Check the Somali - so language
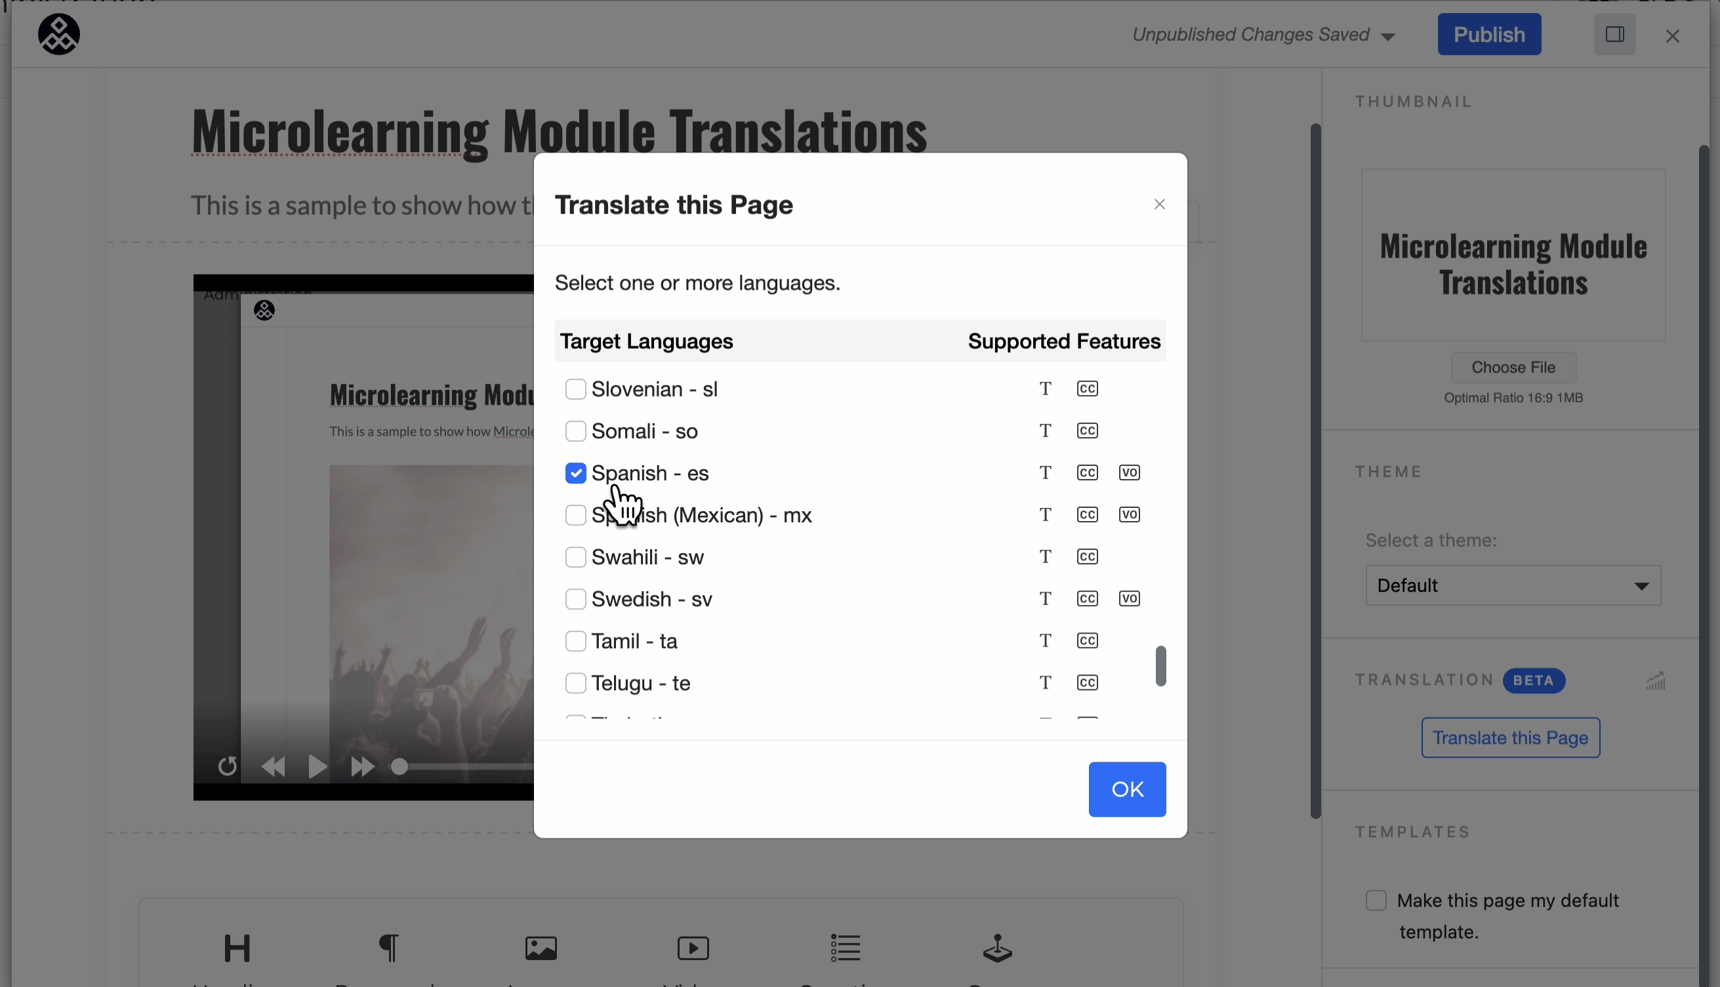1720x987 pixels. click(x=576, y=431)
